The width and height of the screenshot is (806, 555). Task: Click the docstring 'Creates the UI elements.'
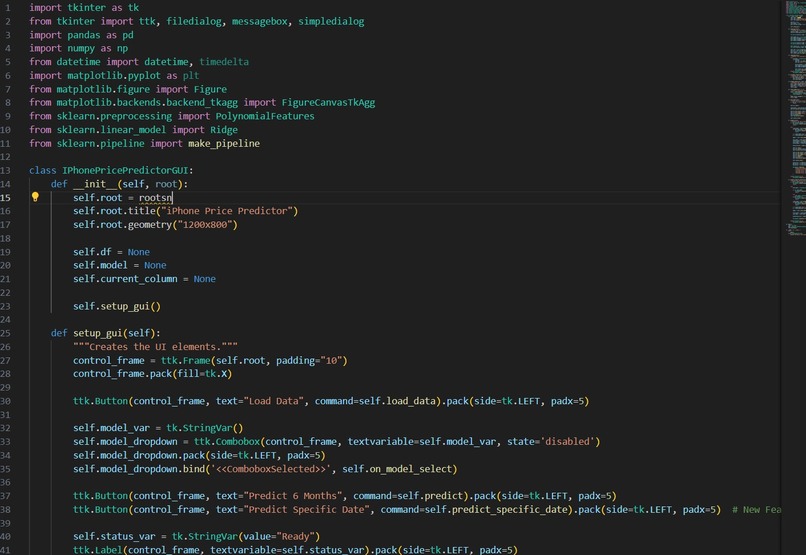coord(155,347)
